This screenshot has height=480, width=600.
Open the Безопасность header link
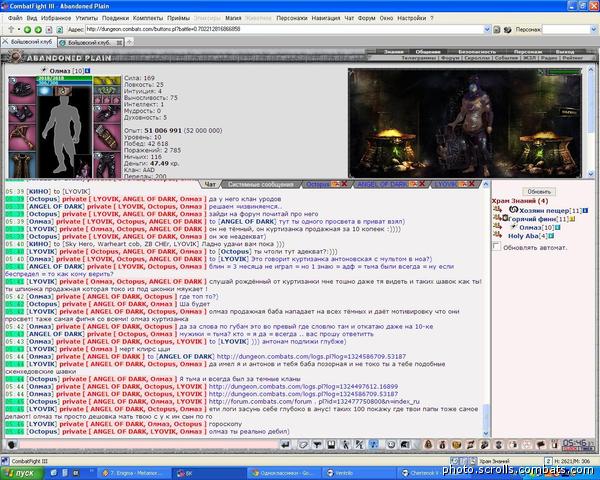coord(477,52)
